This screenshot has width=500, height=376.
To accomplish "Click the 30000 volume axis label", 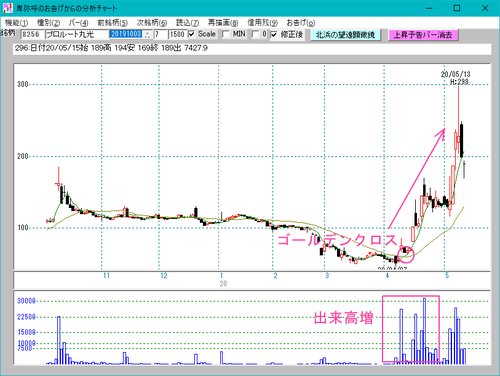I will point(26,301).
